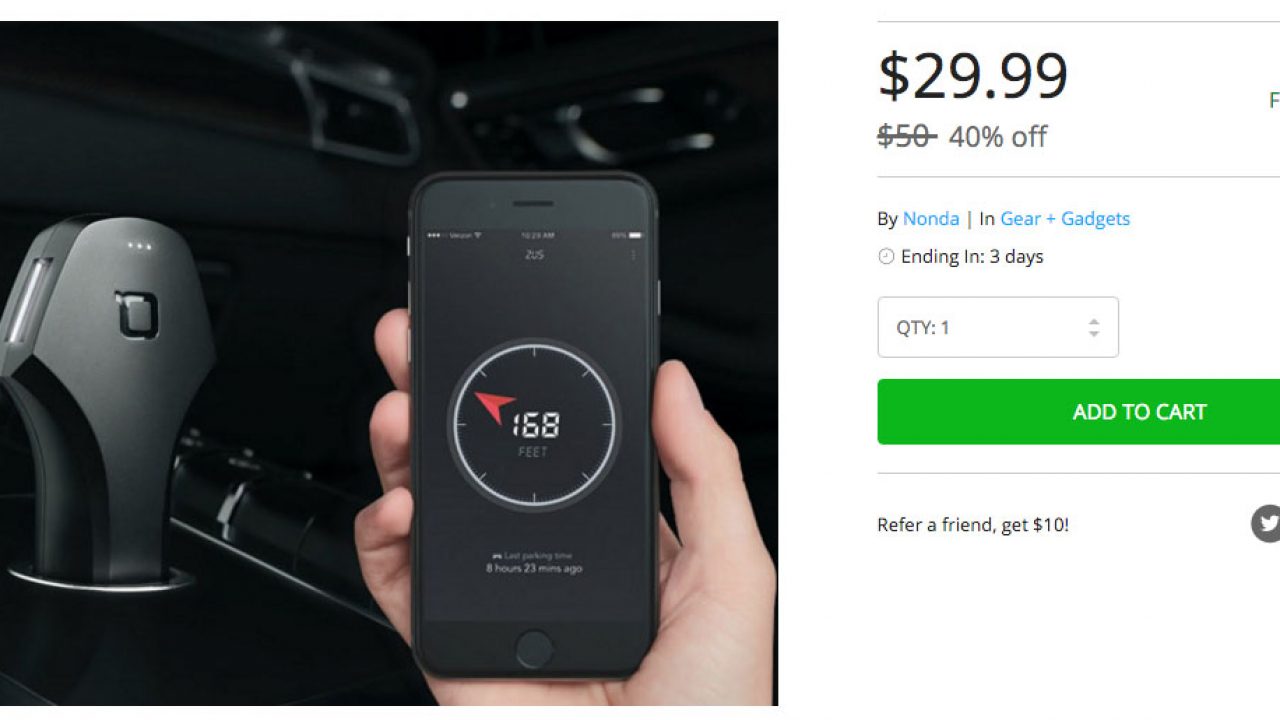Click the three-dot menu on the phone screen
1280x720 pixels.
[633, 256]
